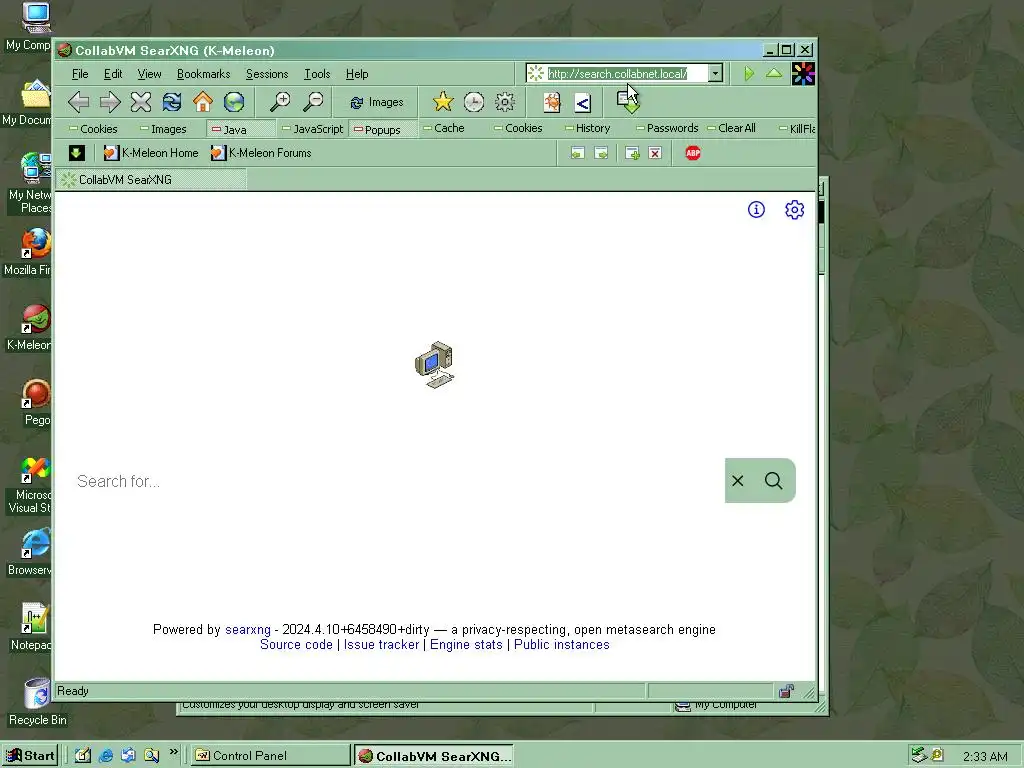Go up a level with the green up triangle
The width and height of the screenshot is (1024, 768).
[x=774, y=73]
